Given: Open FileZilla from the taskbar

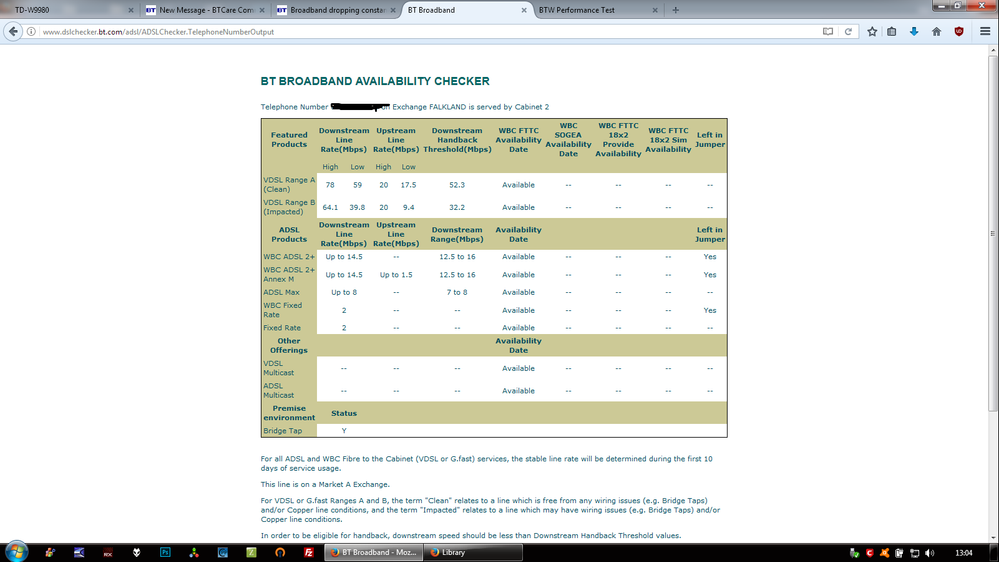Looking at the screenshot, I should pos(308,552).
